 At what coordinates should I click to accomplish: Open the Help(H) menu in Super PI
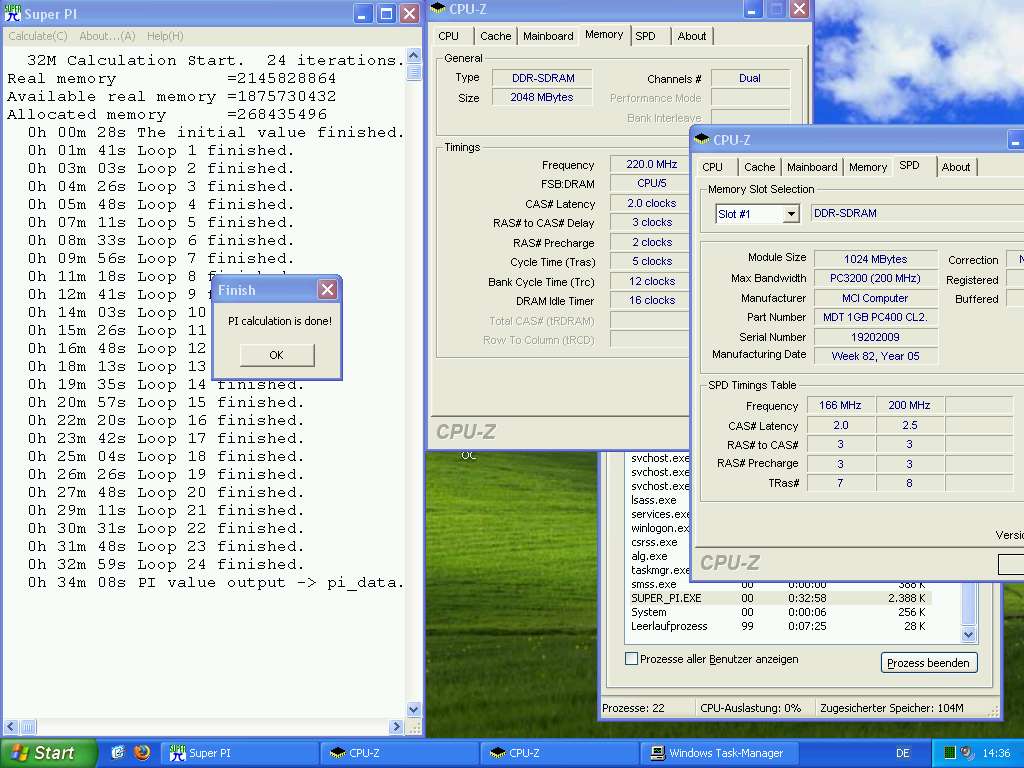165,36
